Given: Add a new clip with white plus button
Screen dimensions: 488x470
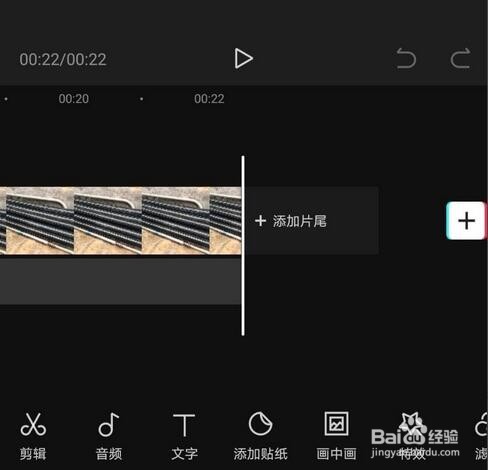Looking at the screenshot, I should click(466, 221).
